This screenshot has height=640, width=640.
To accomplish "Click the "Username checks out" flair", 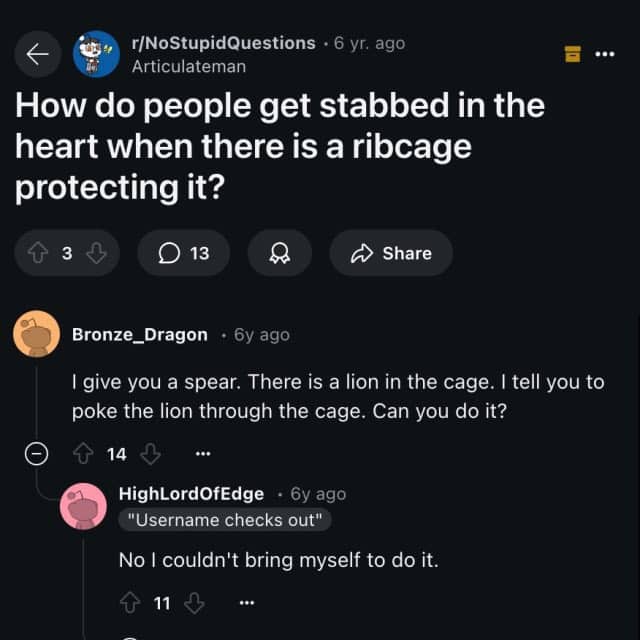I will pos(225,520).
